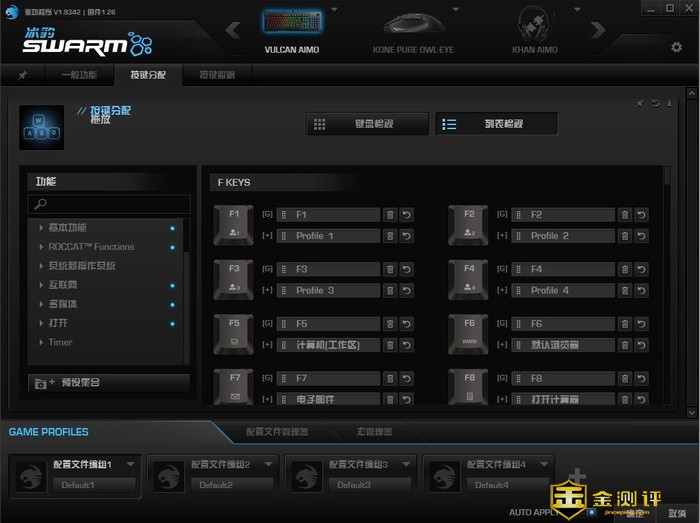
Task: Switch to the 按键照明 tab
Action: [x=217, y=75]
